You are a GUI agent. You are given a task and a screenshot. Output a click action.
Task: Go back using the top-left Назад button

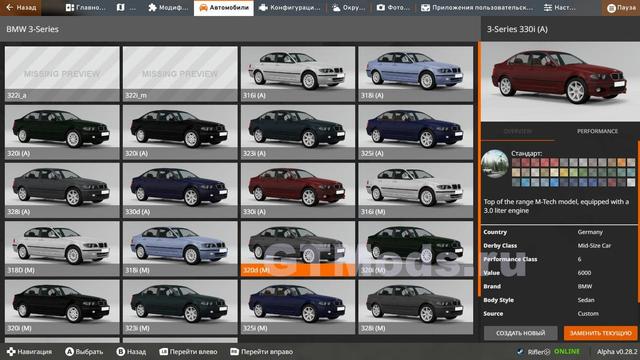tap(21, 8)
